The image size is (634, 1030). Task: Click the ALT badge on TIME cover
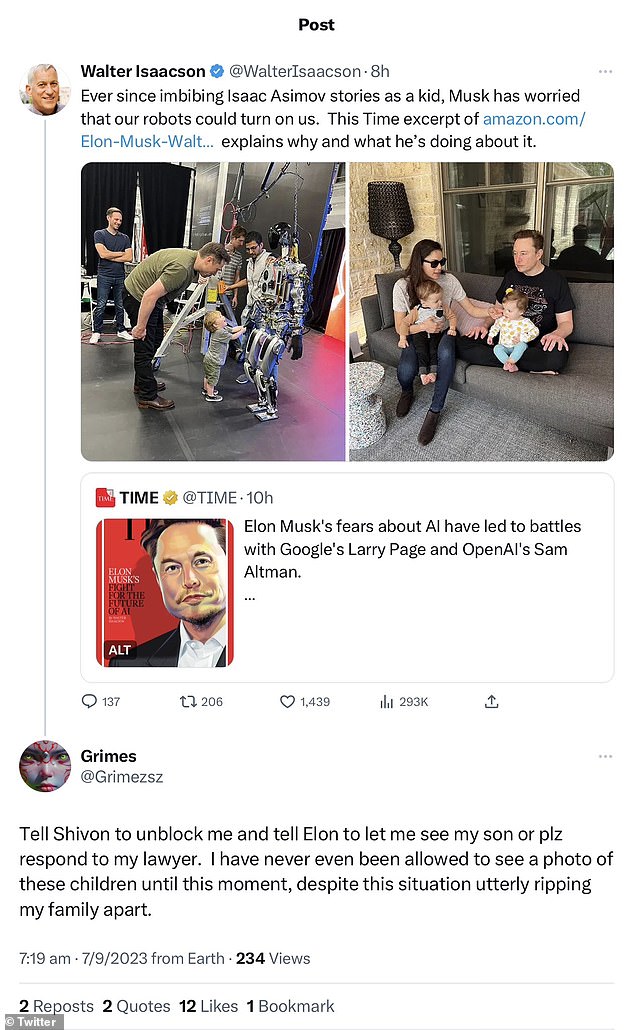[120, 650]
